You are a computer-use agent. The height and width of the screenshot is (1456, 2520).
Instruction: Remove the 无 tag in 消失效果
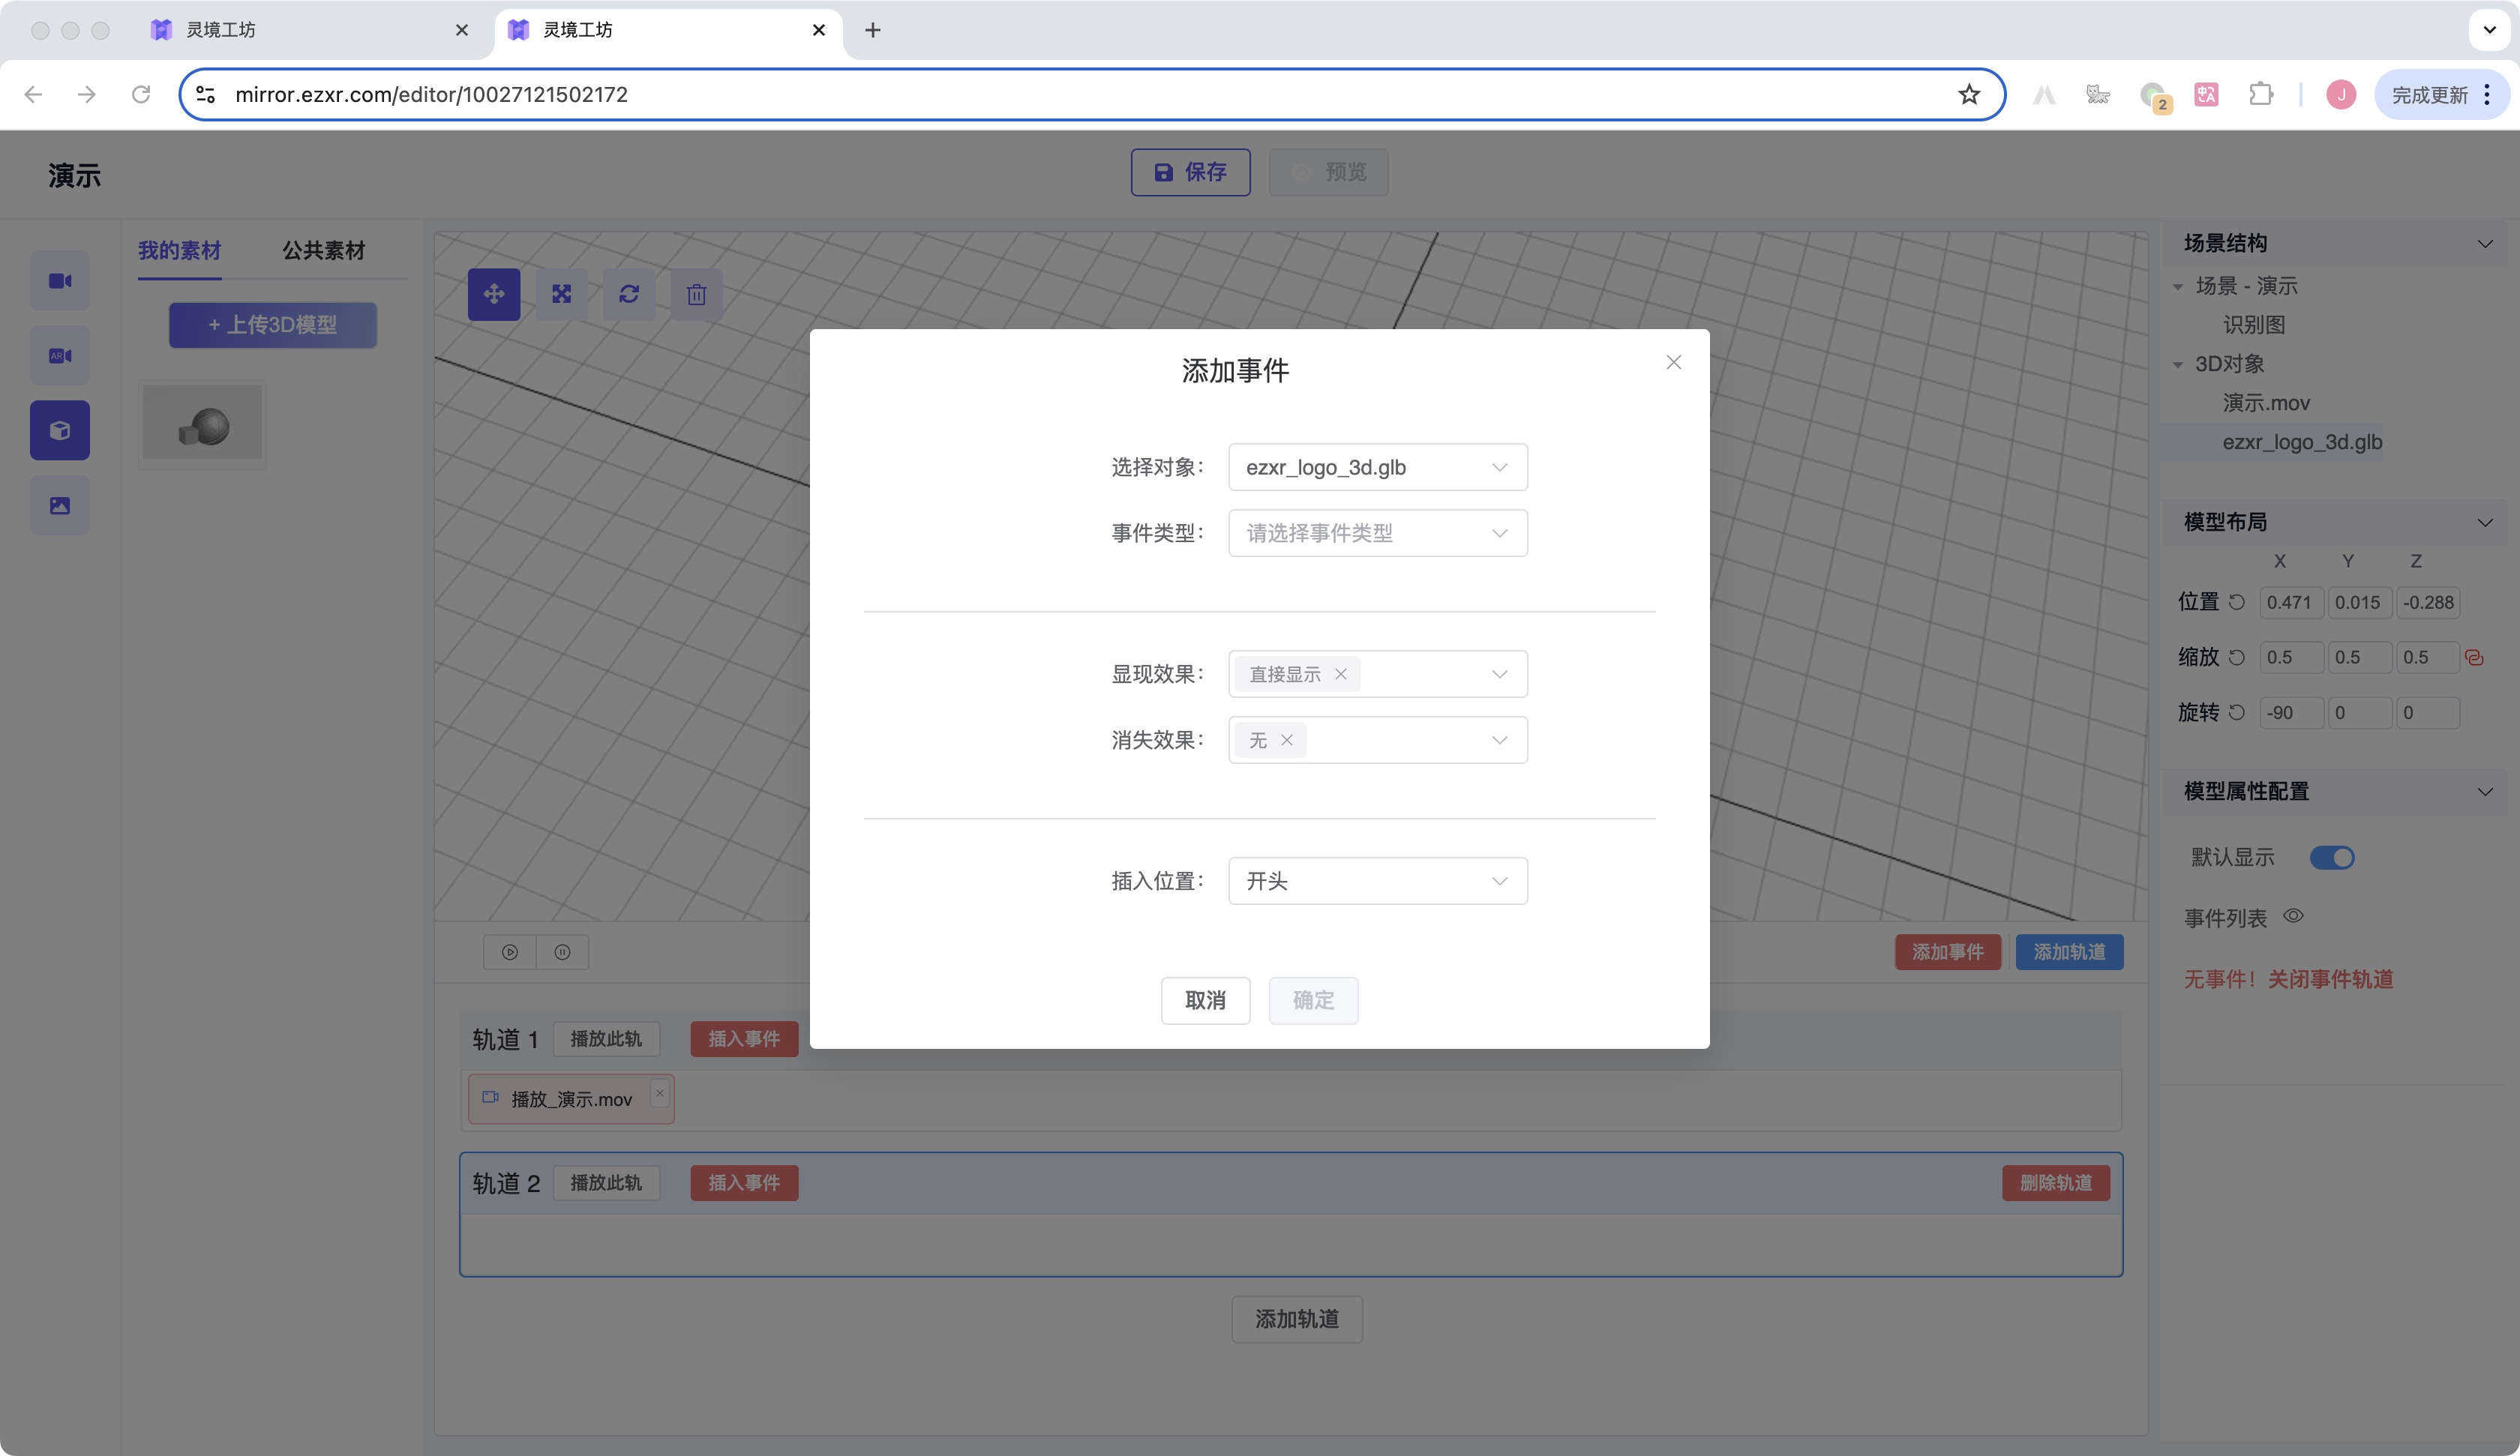1286,740
